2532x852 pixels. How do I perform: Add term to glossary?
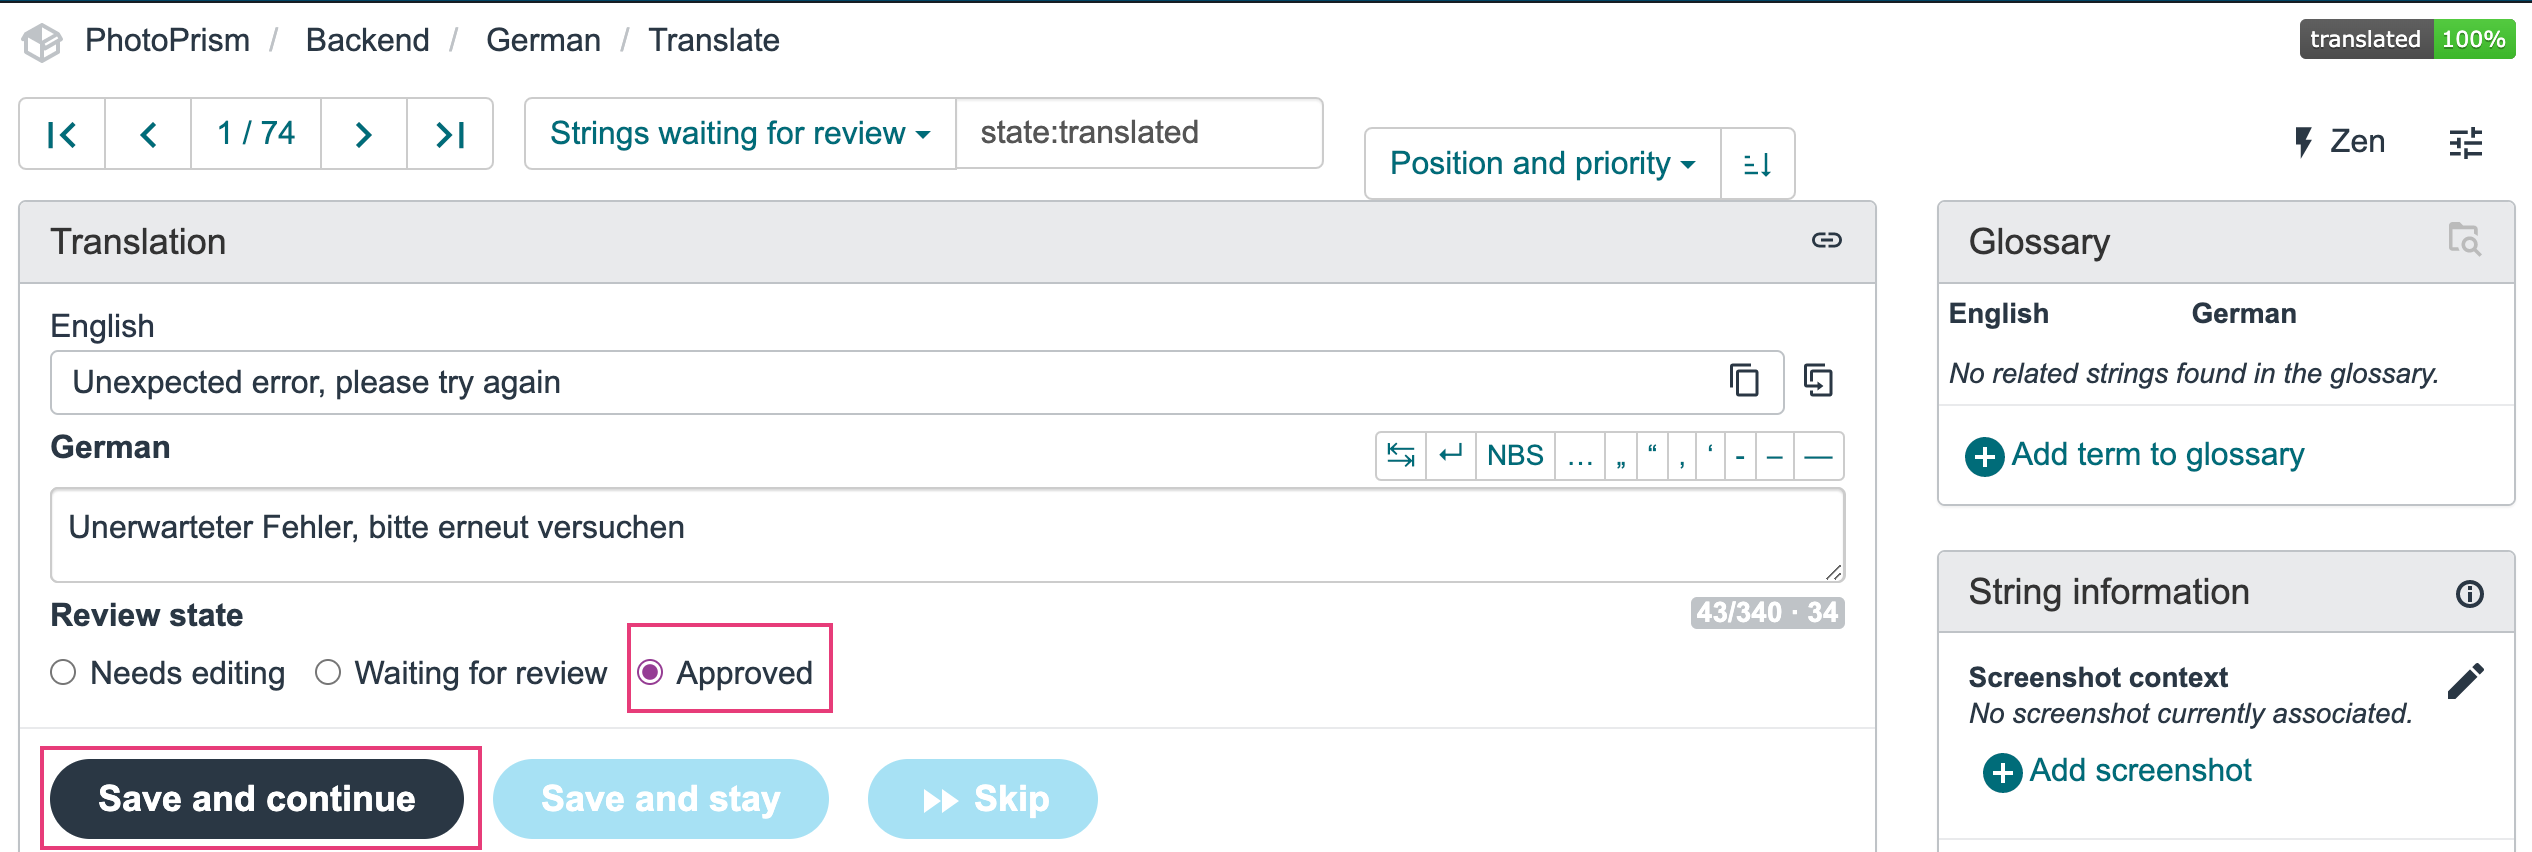pyautogui.click(x=2156, y=454)
